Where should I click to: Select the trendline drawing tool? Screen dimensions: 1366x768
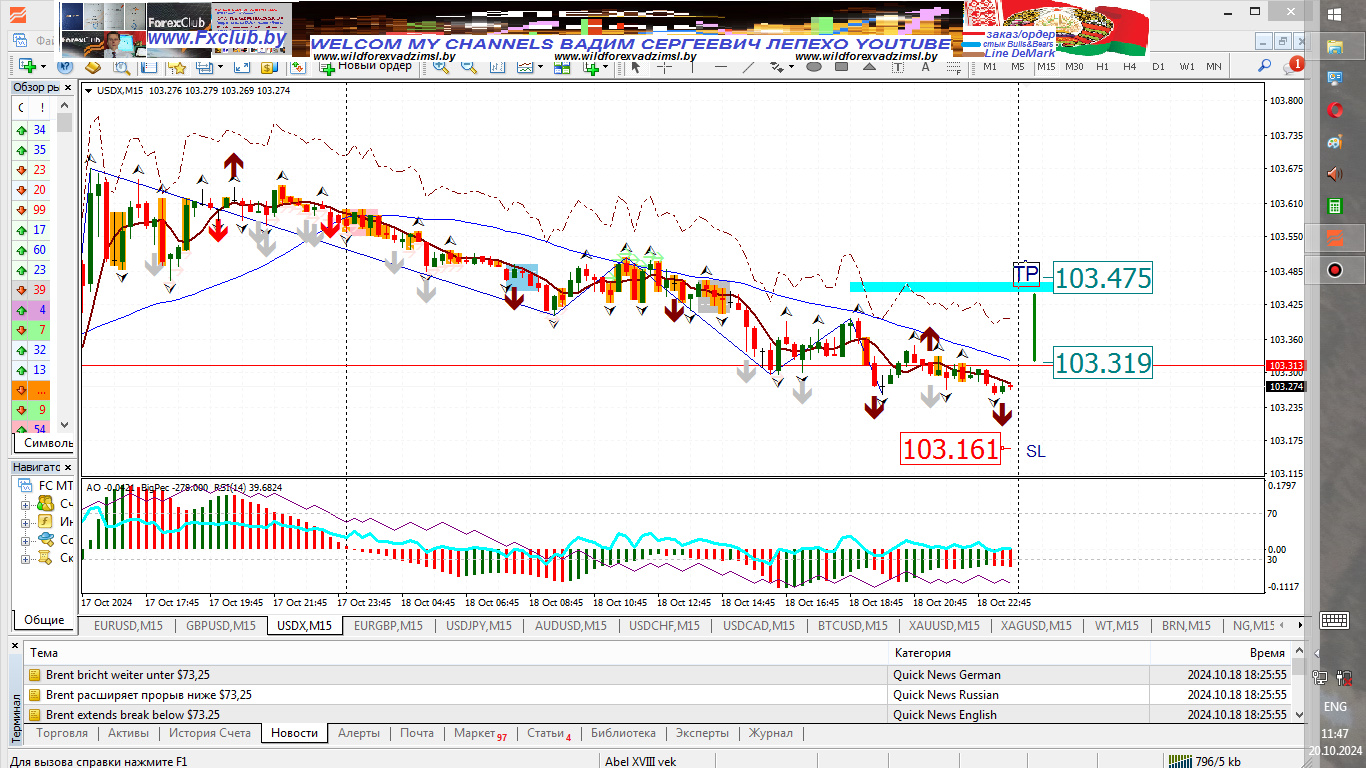click(748, 67)
